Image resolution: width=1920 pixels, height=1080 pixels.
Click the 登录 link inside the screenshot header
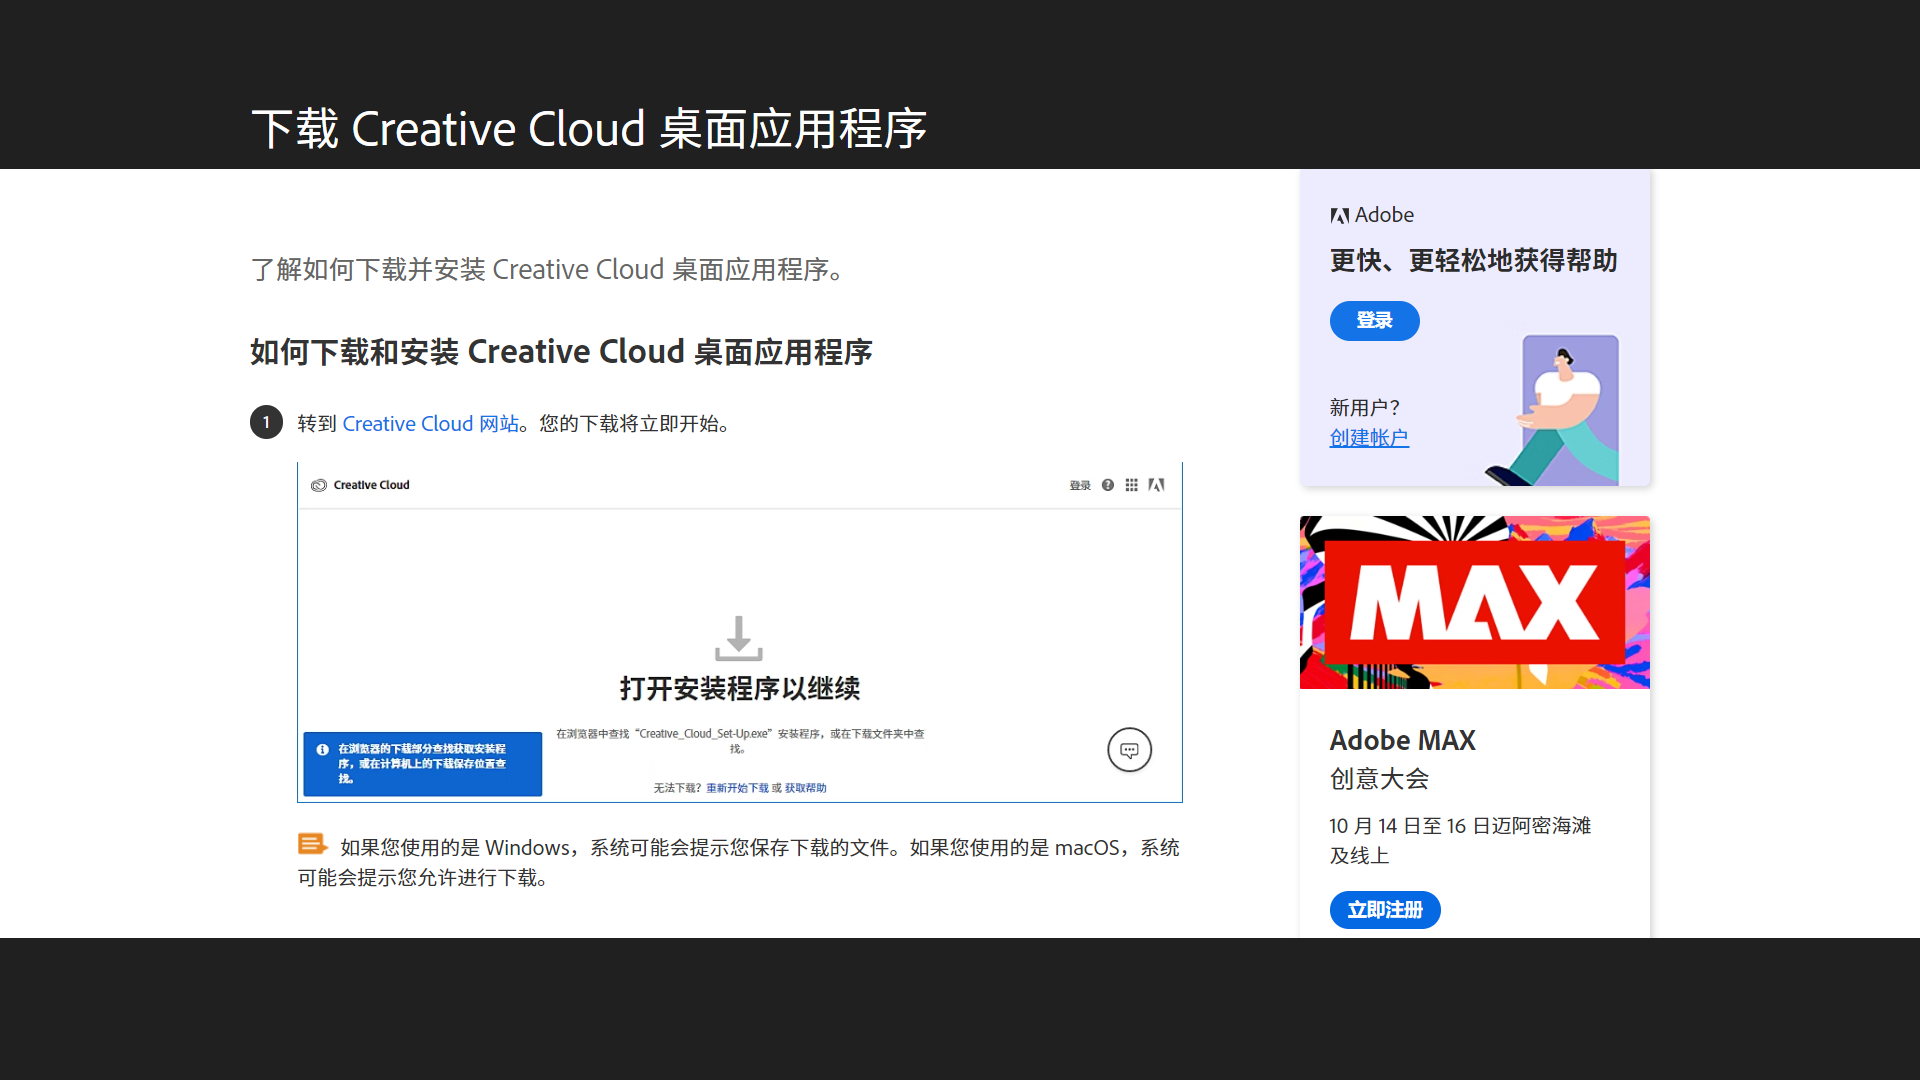[x=1080, y=485]
